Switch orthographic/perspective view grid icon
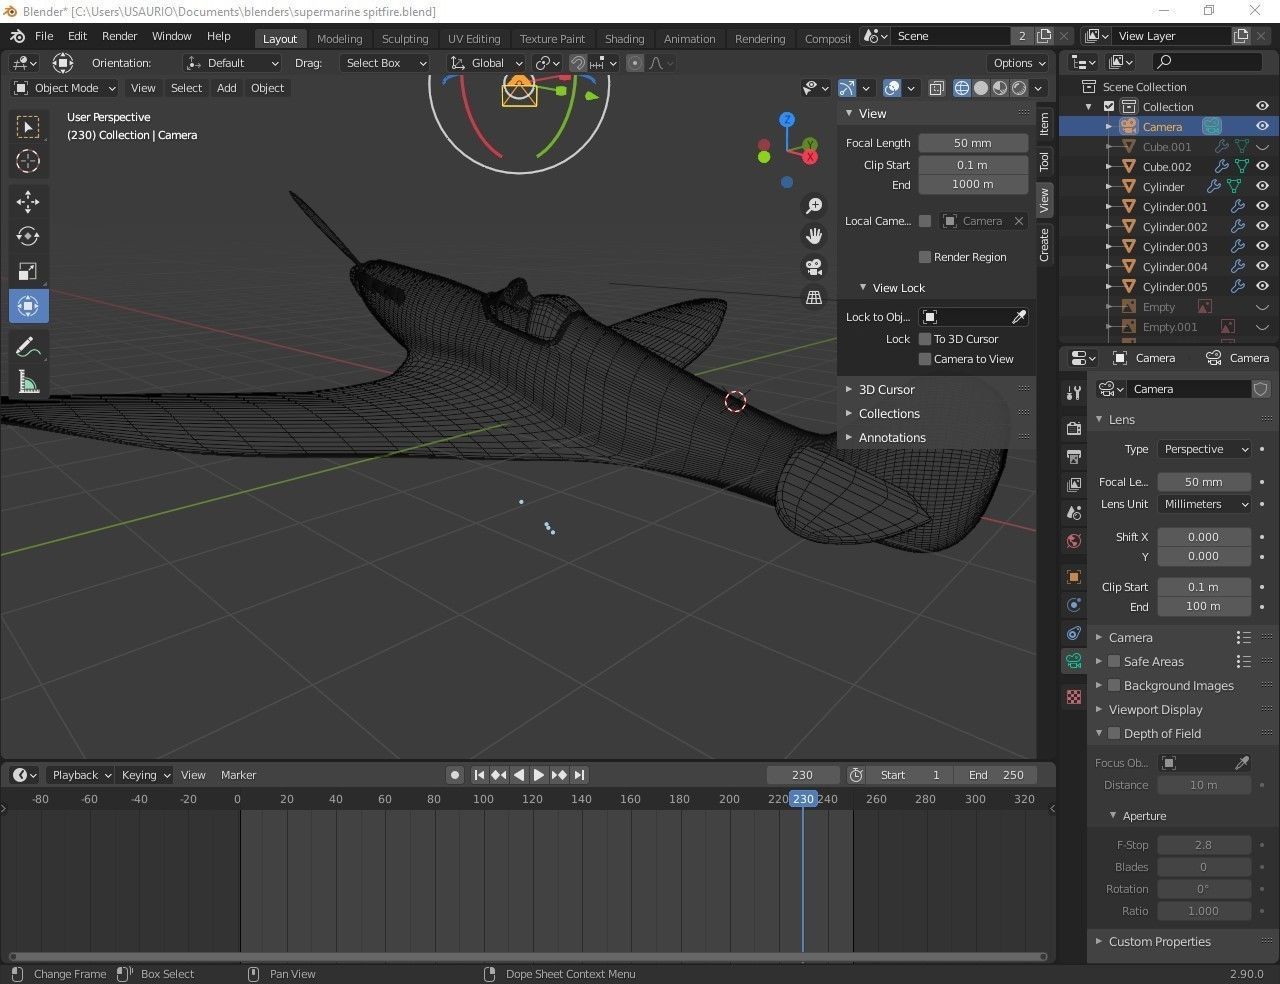1280x984 pixels. click(x=814, y=297)
